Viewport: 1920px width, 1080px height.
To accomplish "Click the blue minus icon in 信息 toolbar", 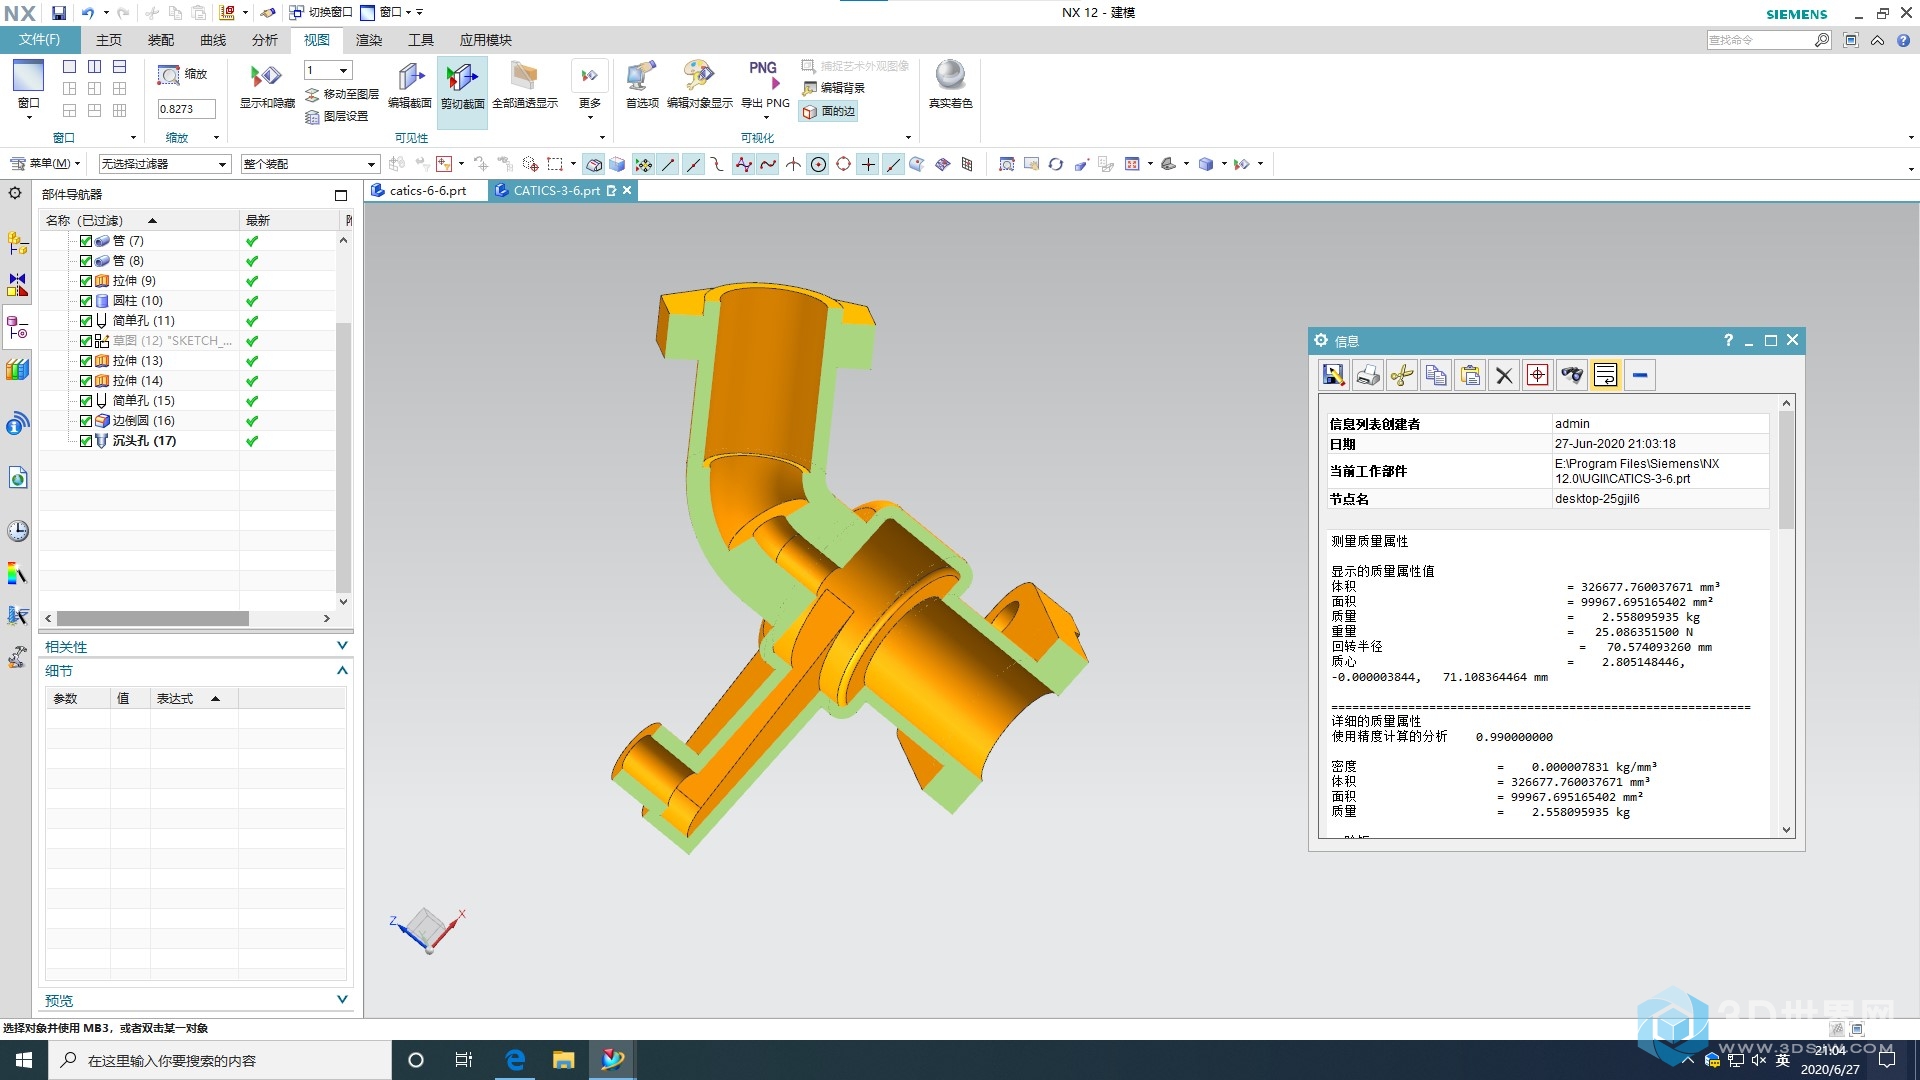I will [x=1640, y=375].
